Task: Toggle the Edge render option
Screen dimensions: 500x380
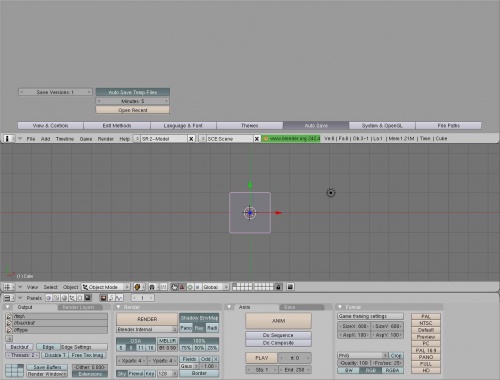Action: pyautogui.click(x=48, y=347)
